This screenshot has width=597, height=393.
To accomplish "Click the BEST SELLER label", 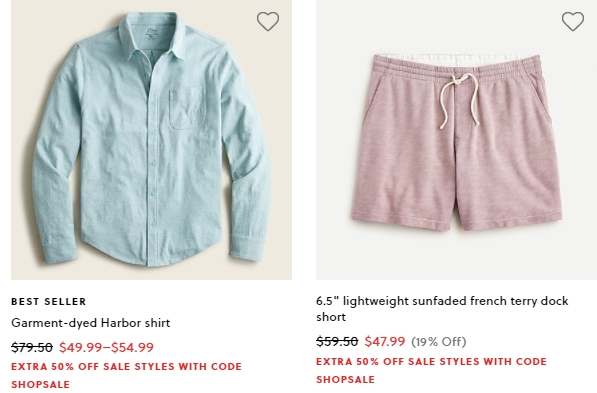I will click(x=49, y=302).
